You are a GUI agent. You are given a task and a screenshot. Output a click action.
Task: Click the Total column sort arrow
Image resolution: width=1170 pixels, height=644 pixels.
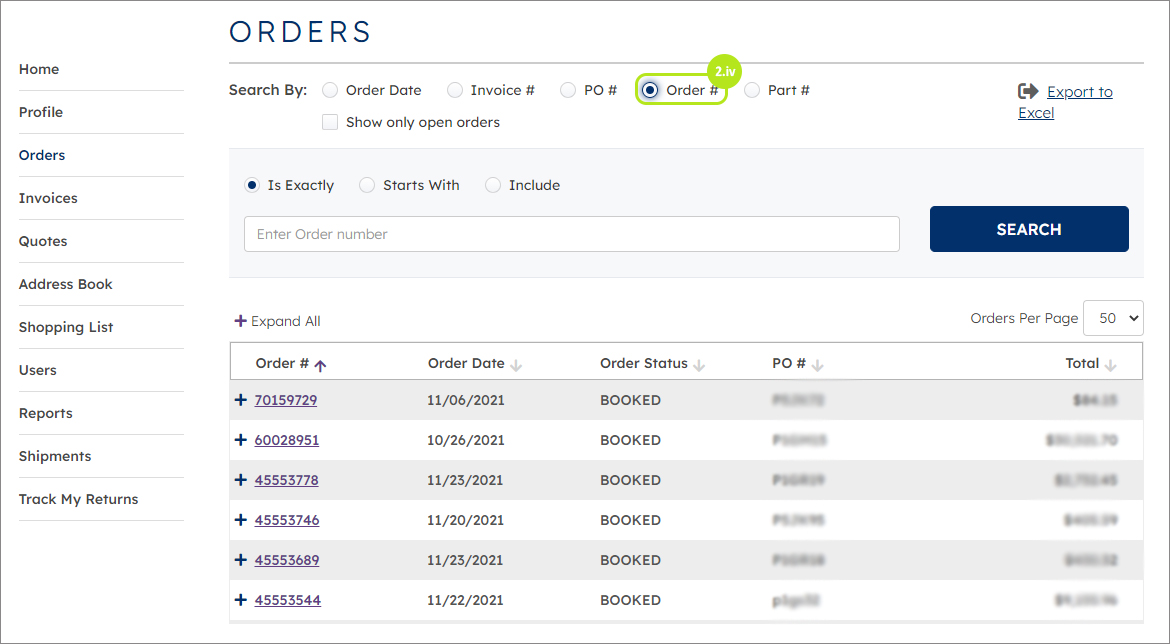[1110, 366]
